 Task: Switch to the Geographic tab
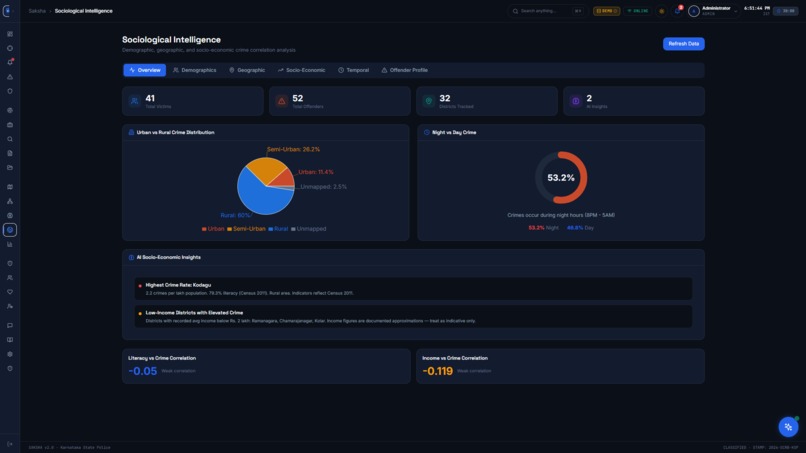pyautogui.click(x=247, y=70)
